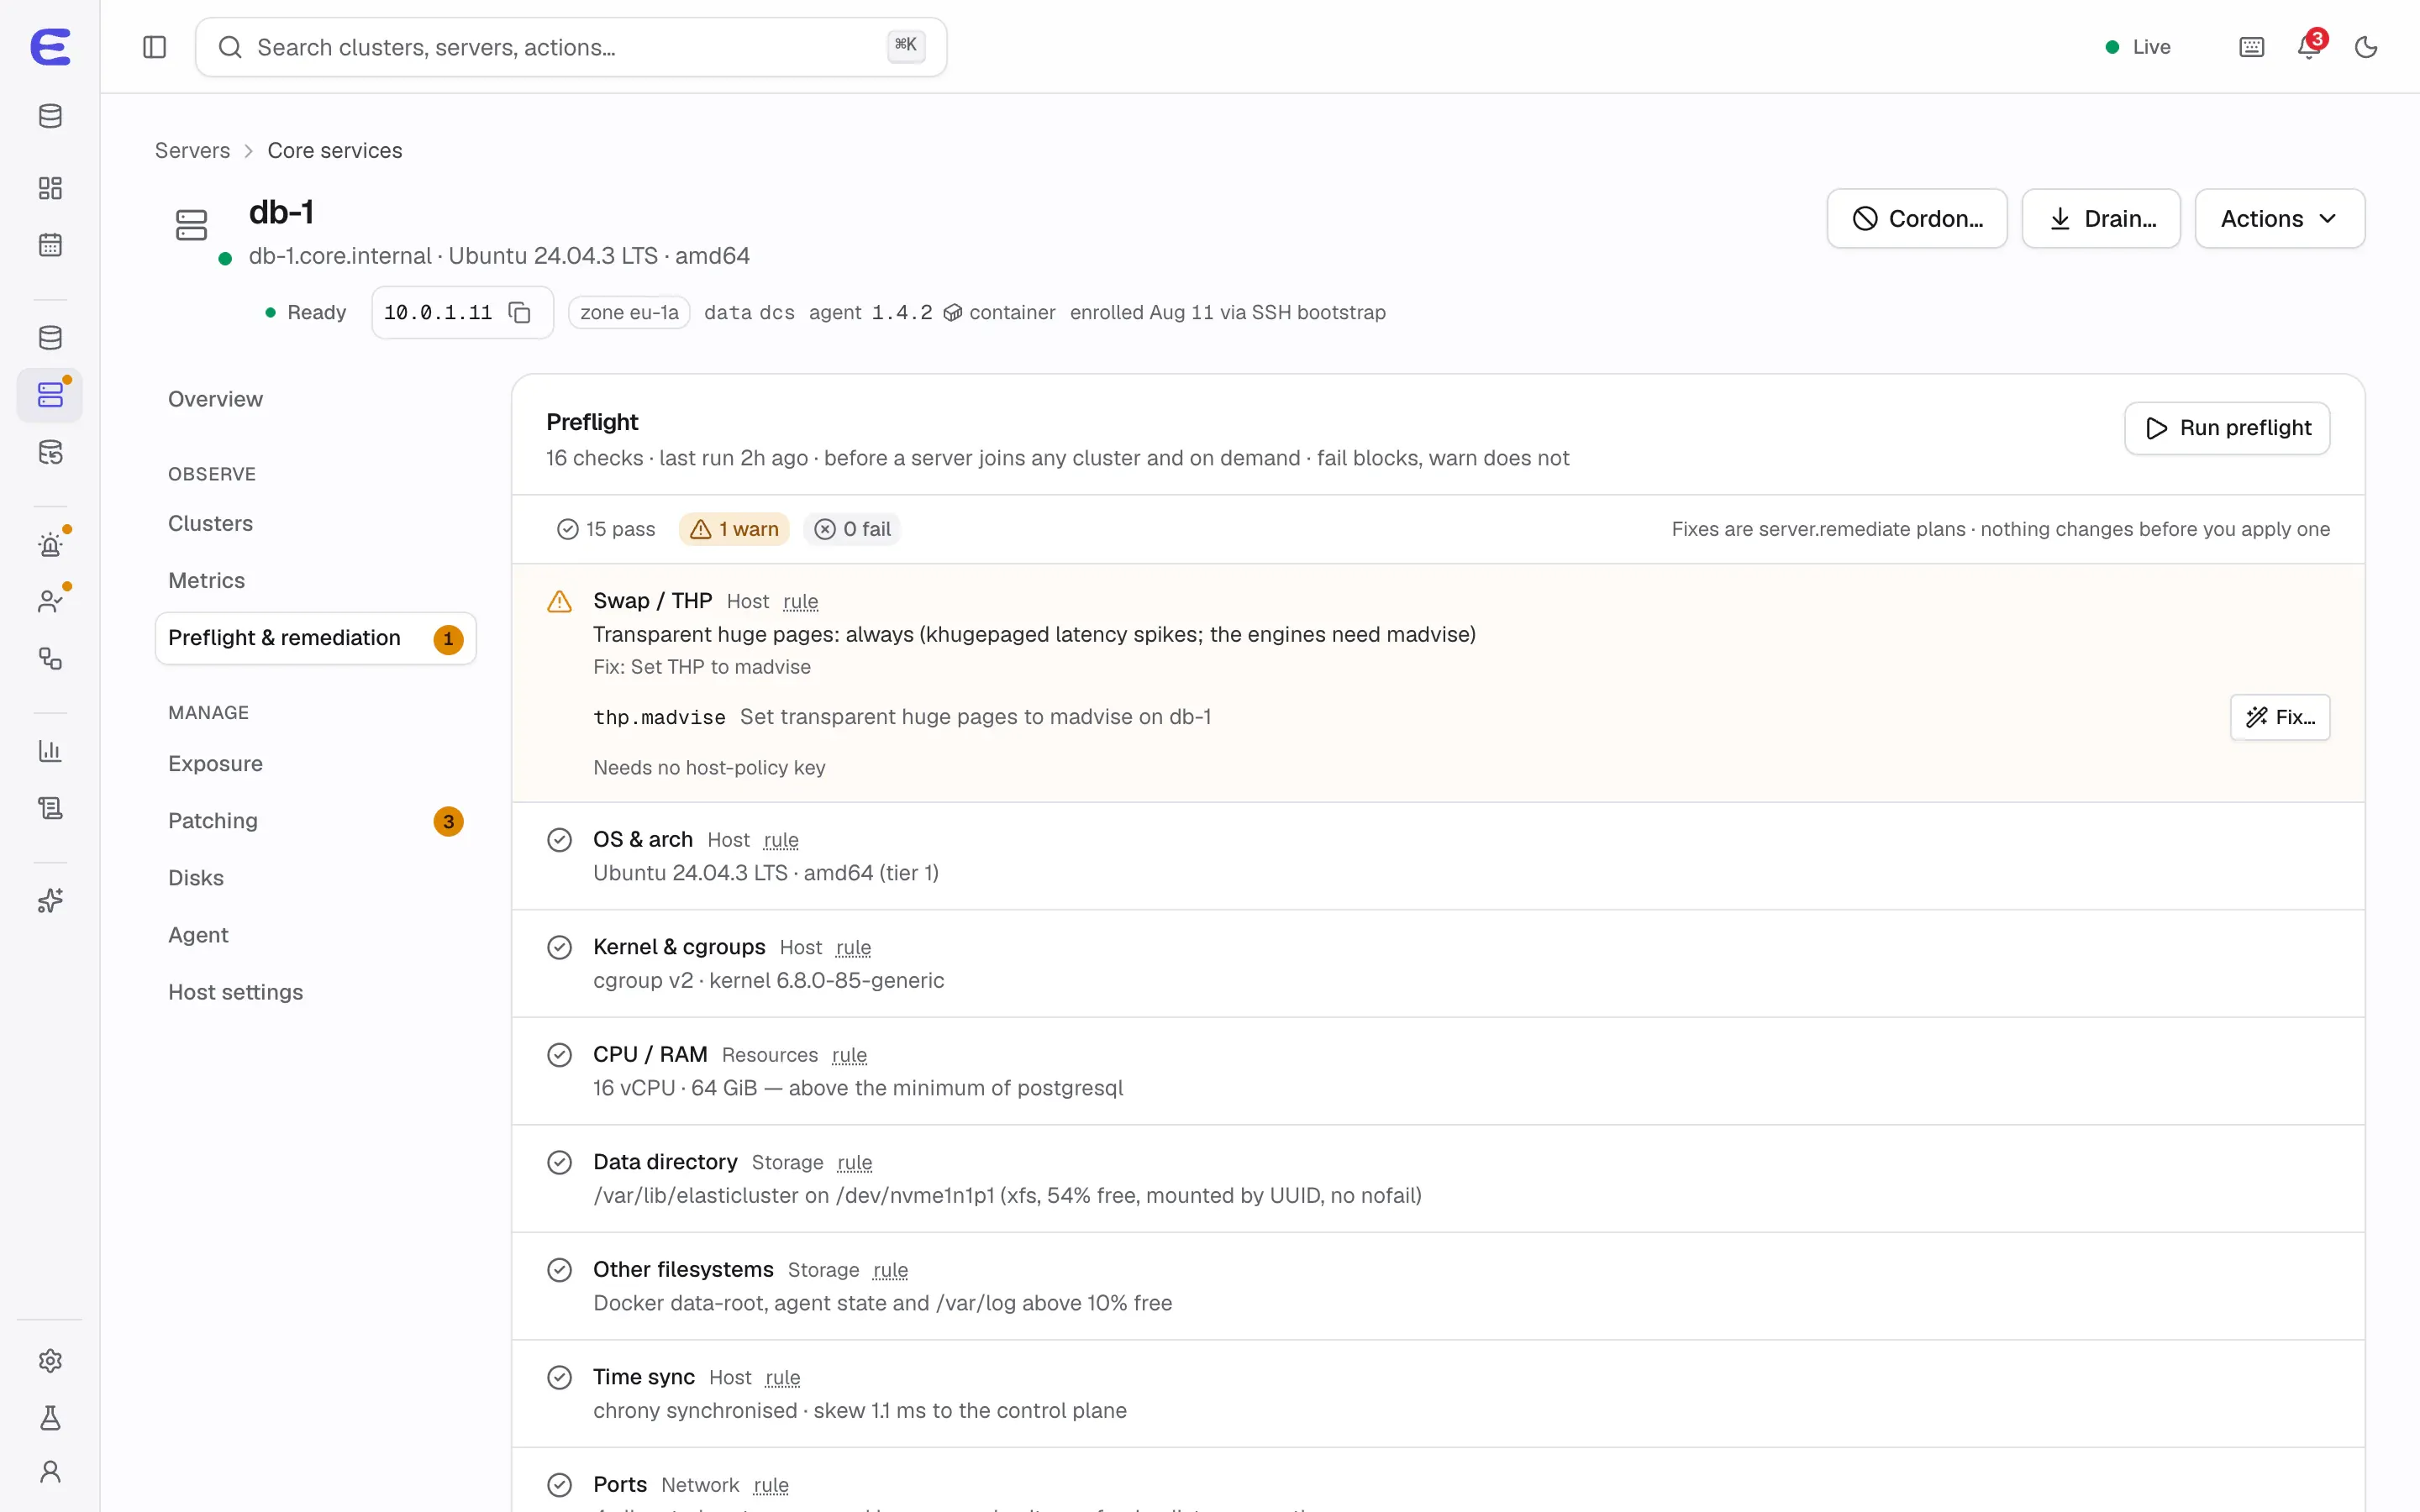Open rule link for Time sync
Screen dimensions: 2420x1512
[x=782, y=1378]
